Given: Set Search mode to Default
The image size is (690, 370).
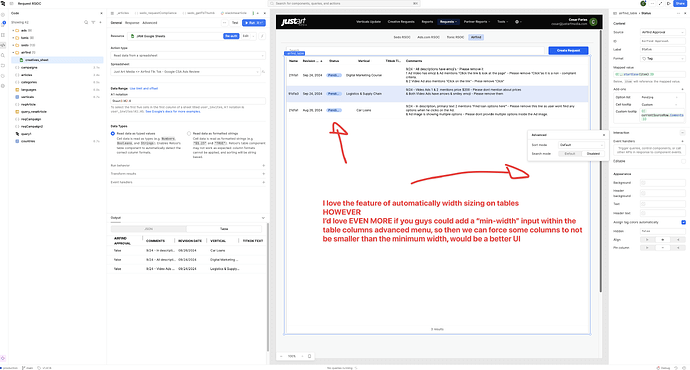Looking at the screenshot, I should [x=570, y=154].
